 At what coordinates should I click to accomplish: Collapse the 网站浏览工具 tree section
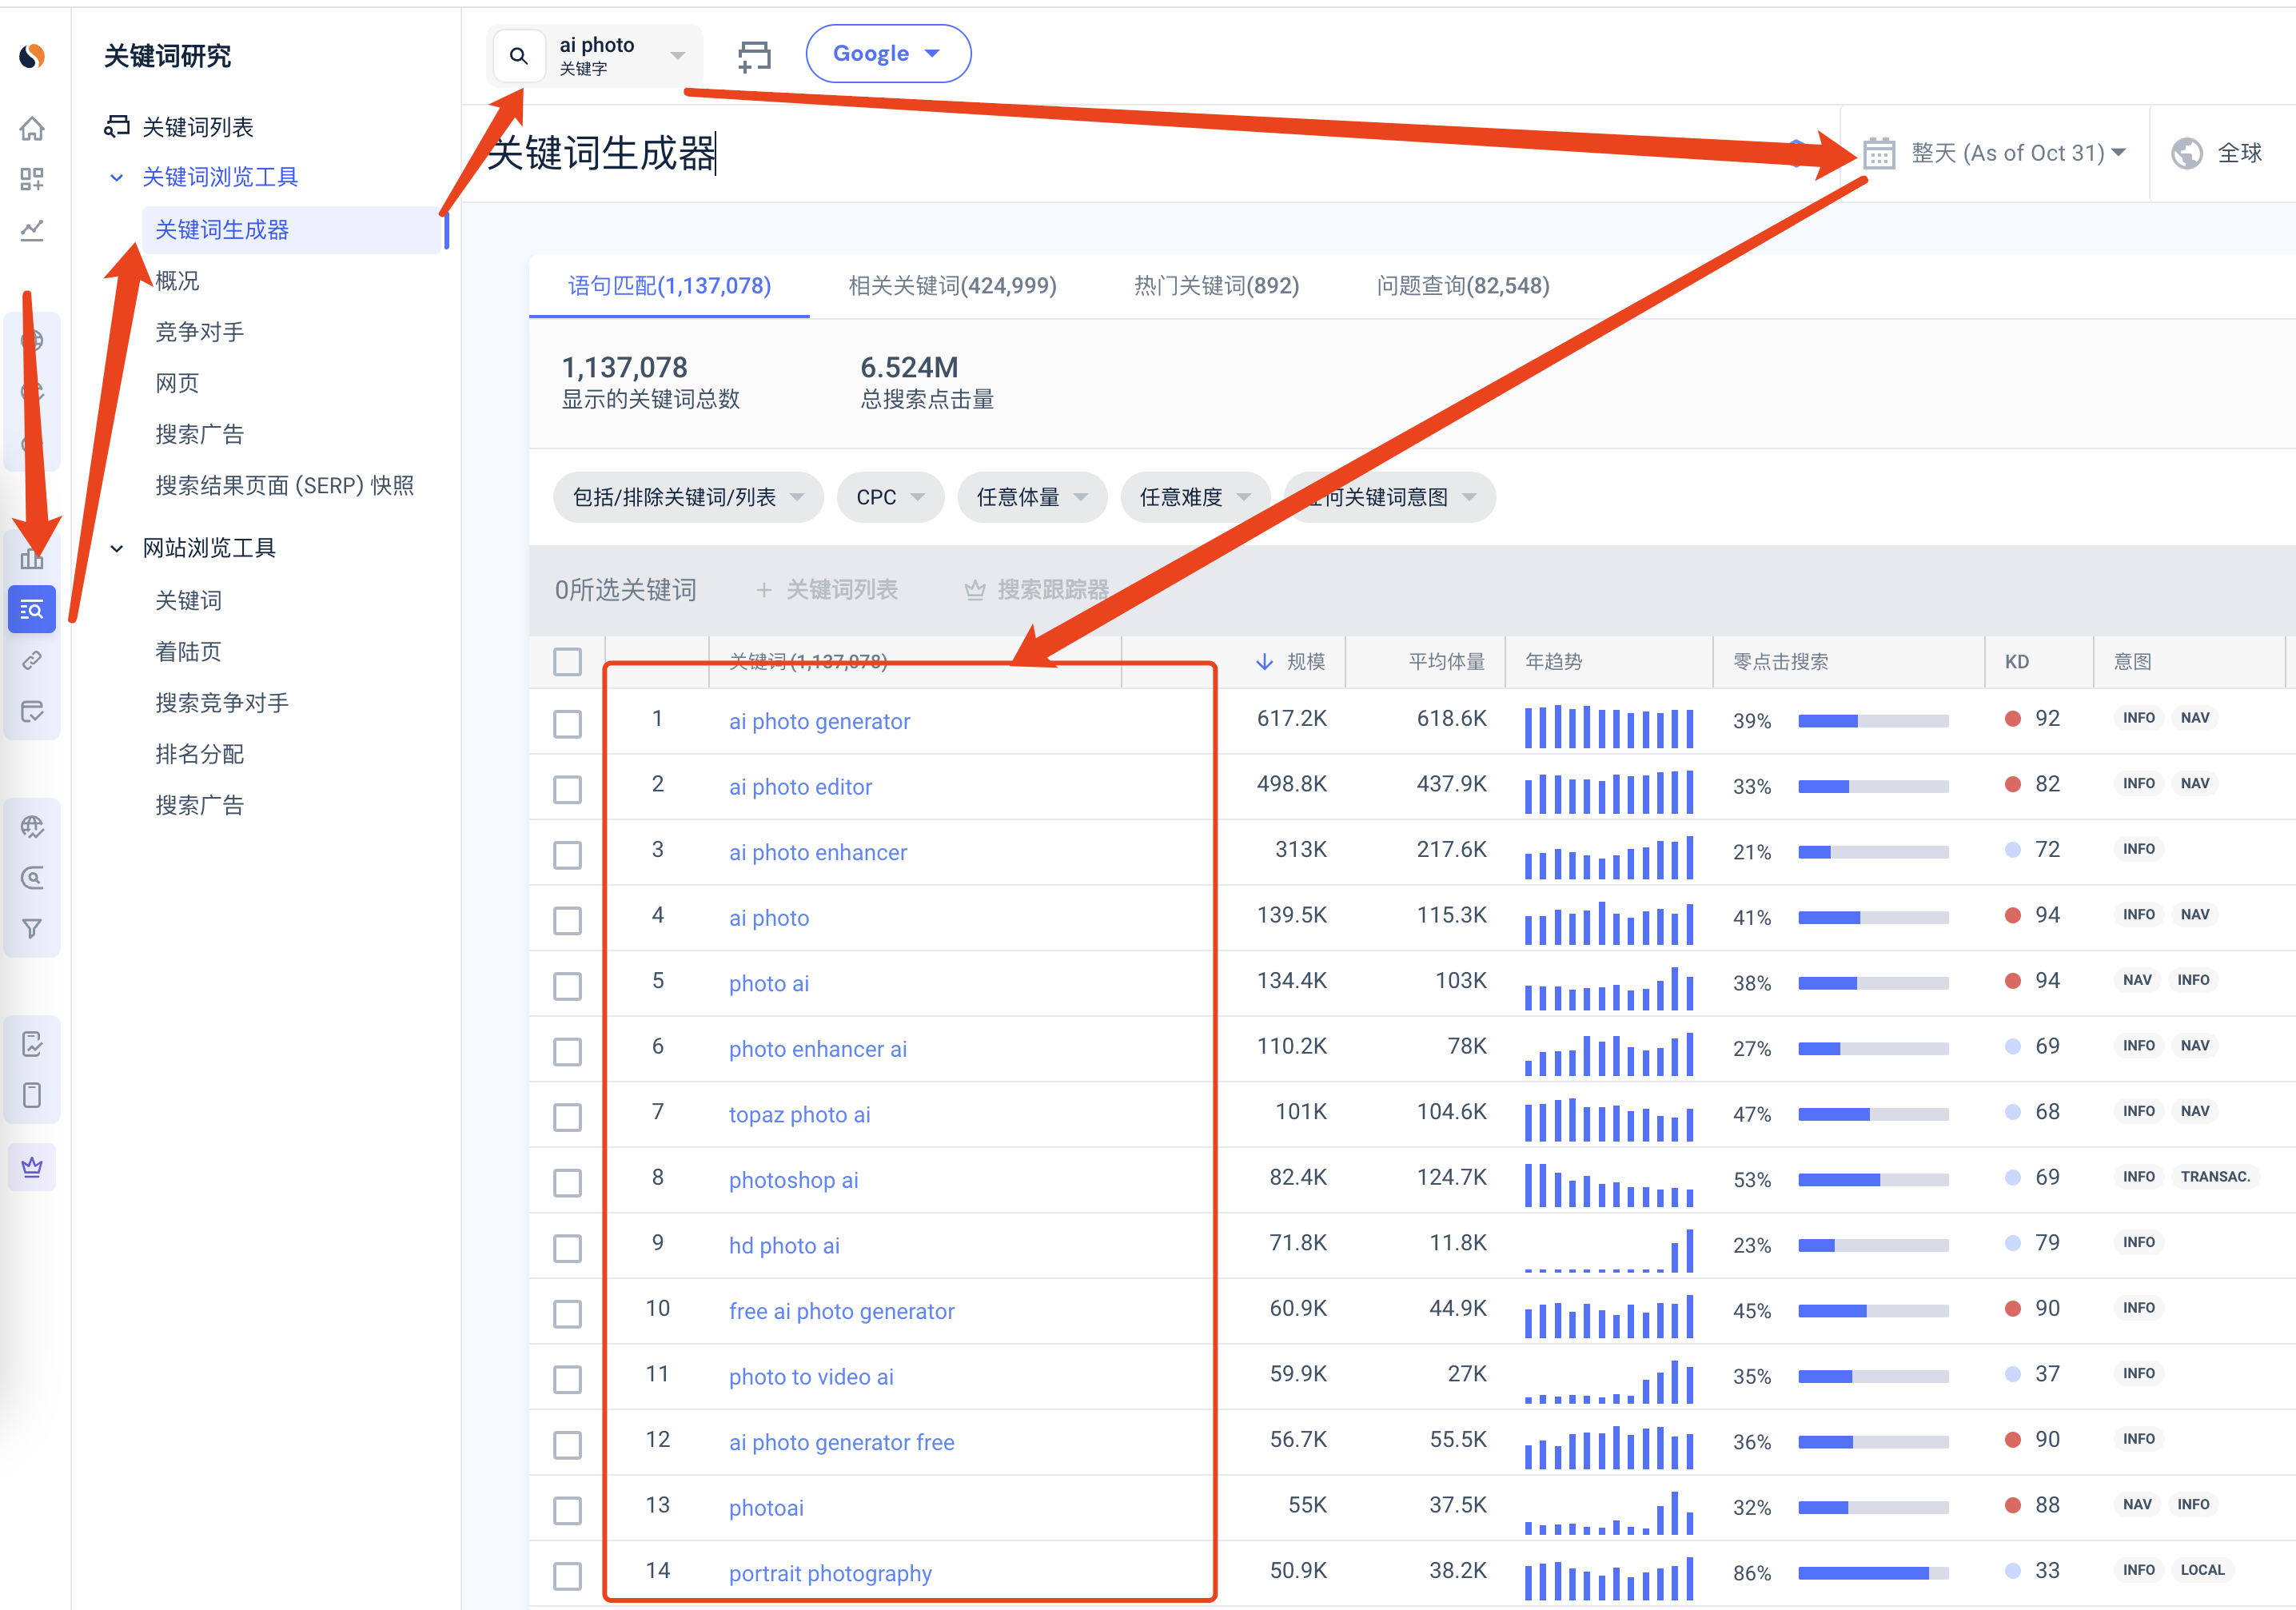117,548
